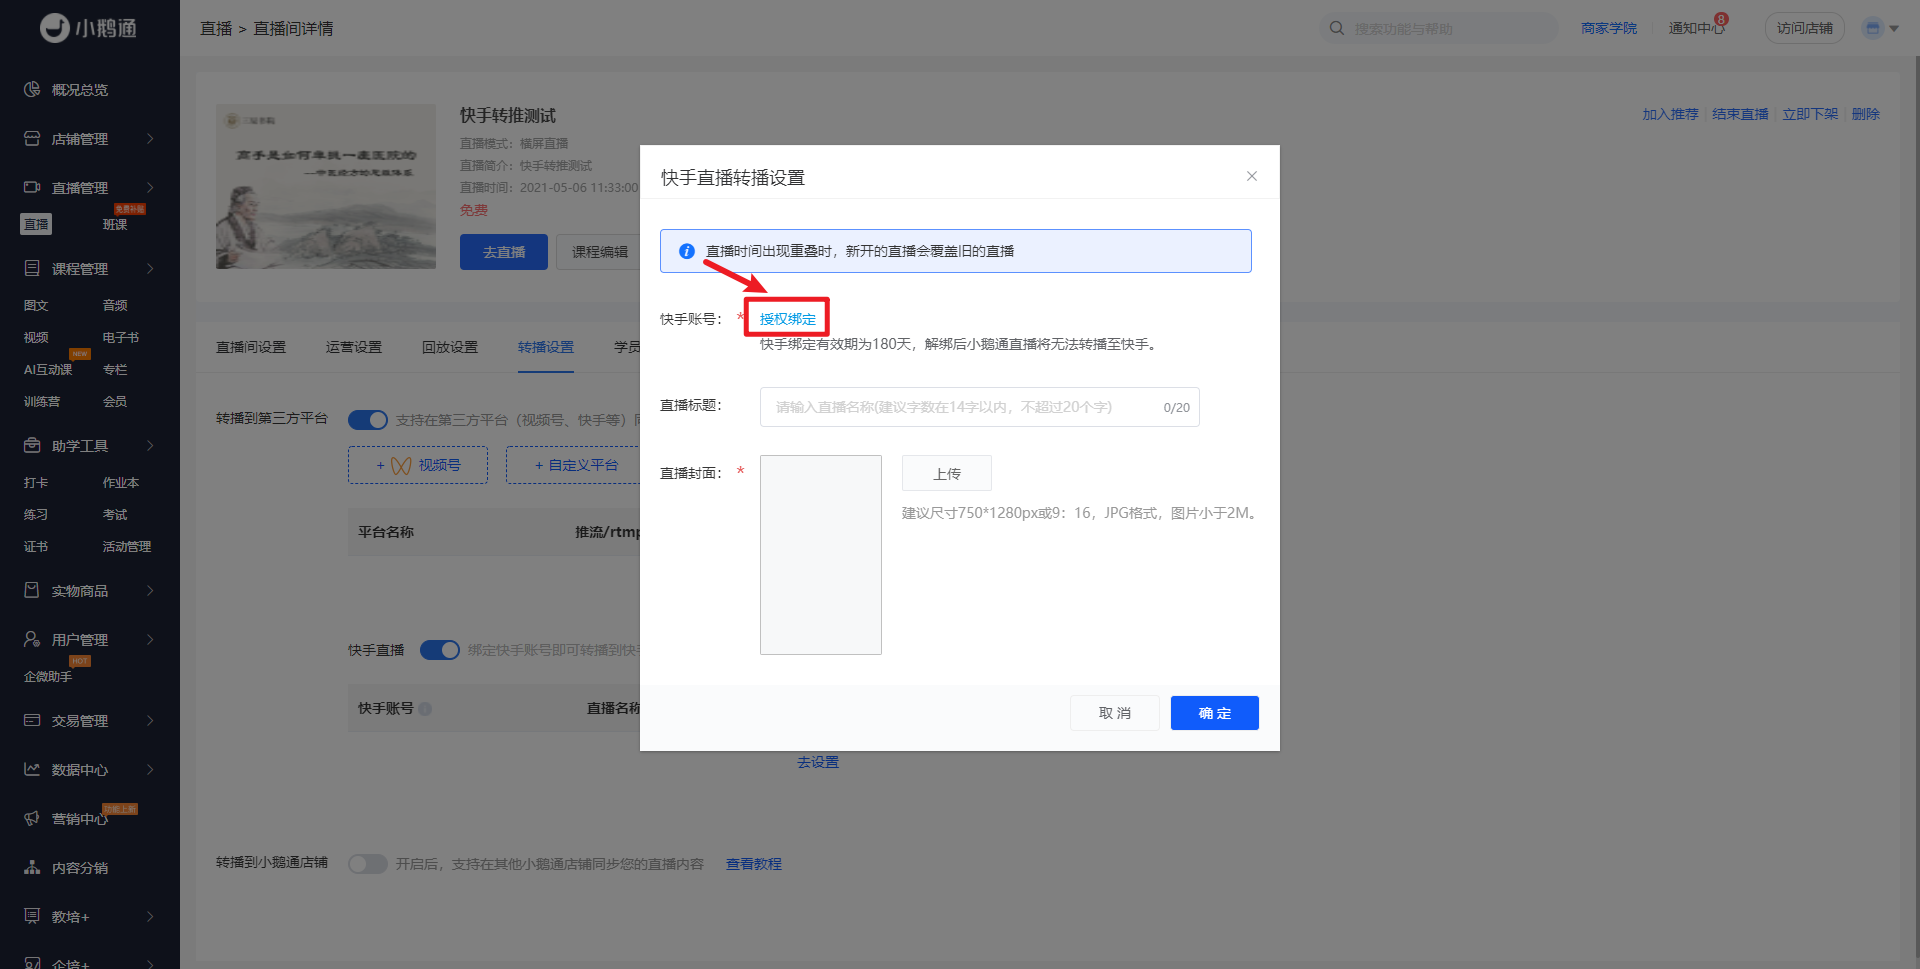Add 视频号 platform button
Image resolution: width=1920 pixels, height=969 pixels.
[418, 465]
